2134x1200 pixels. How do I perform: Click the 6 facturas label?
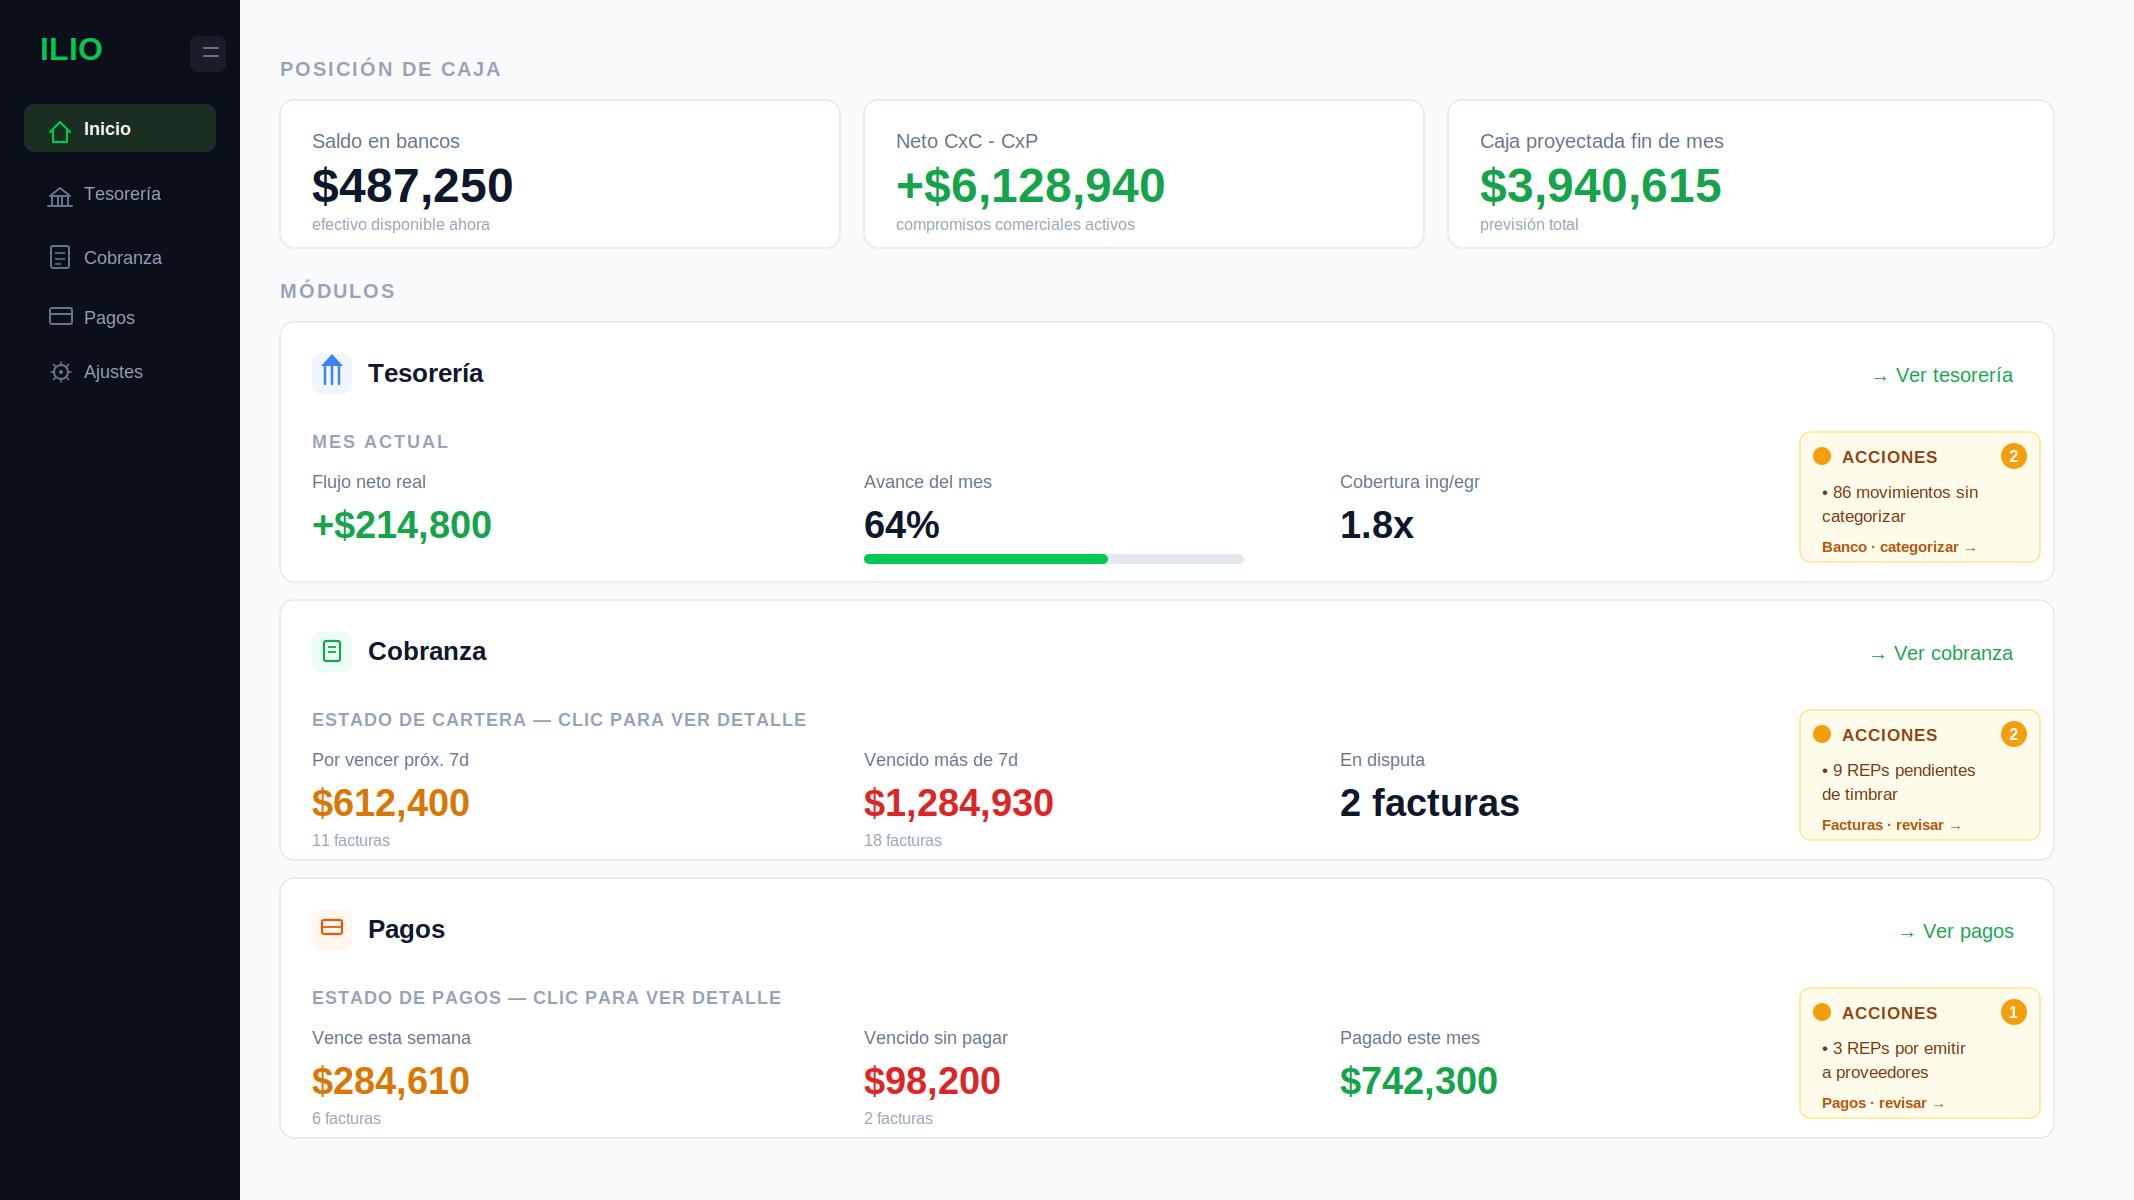[x=346, y=1118]
